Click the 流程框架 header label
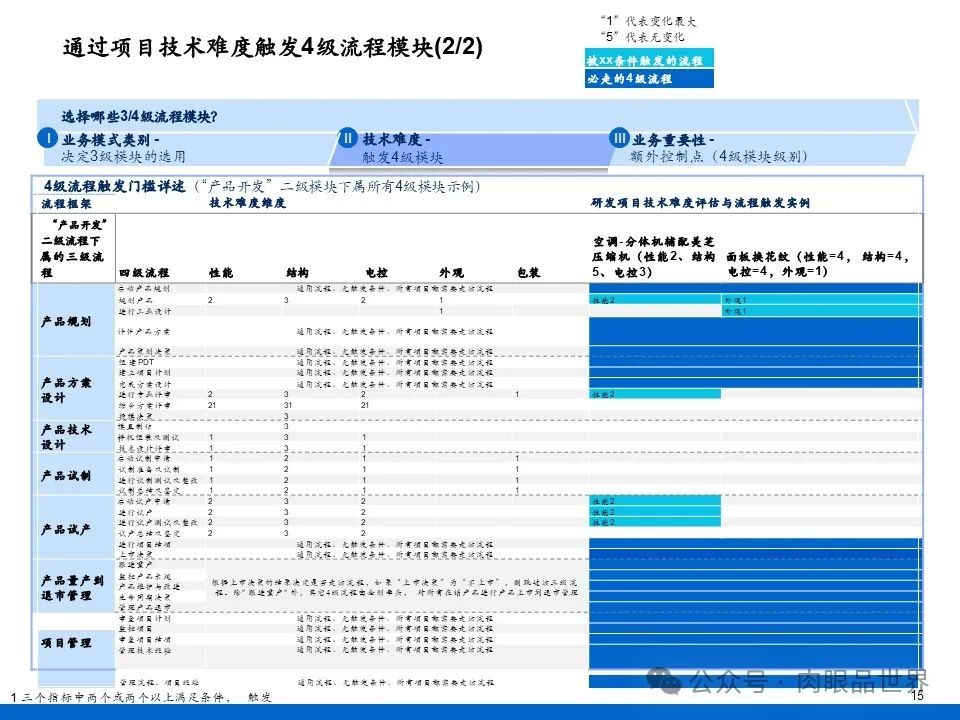Screen dimensions: 960x720 click(66, 204)
